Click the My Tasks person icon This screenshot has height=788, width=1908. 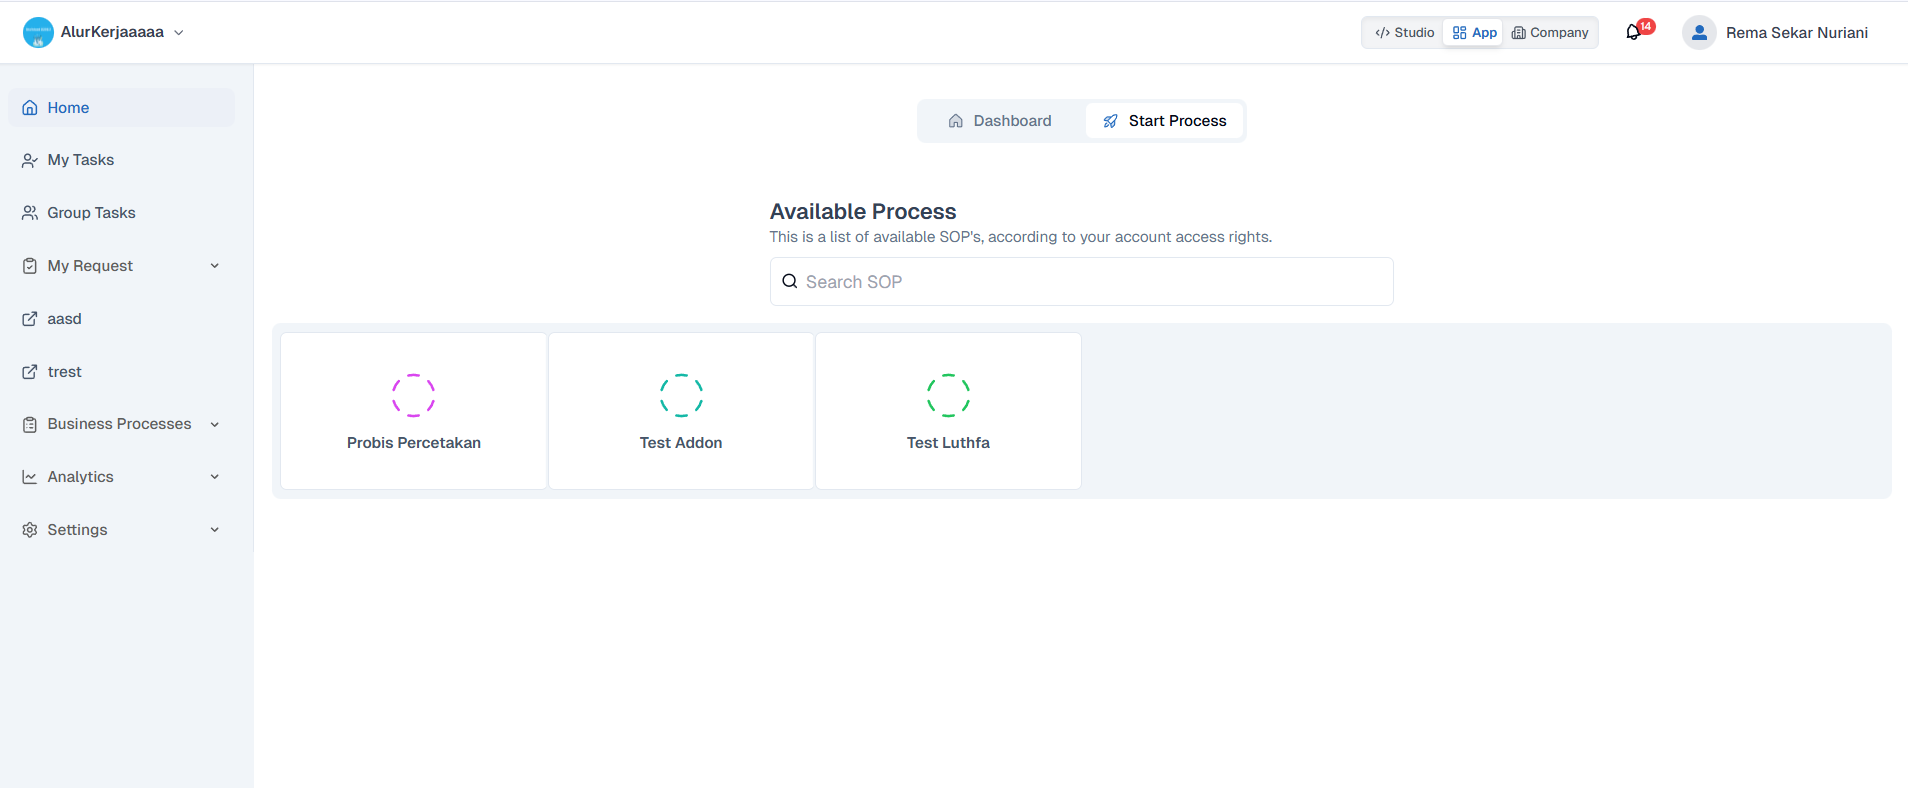(30, 160)
